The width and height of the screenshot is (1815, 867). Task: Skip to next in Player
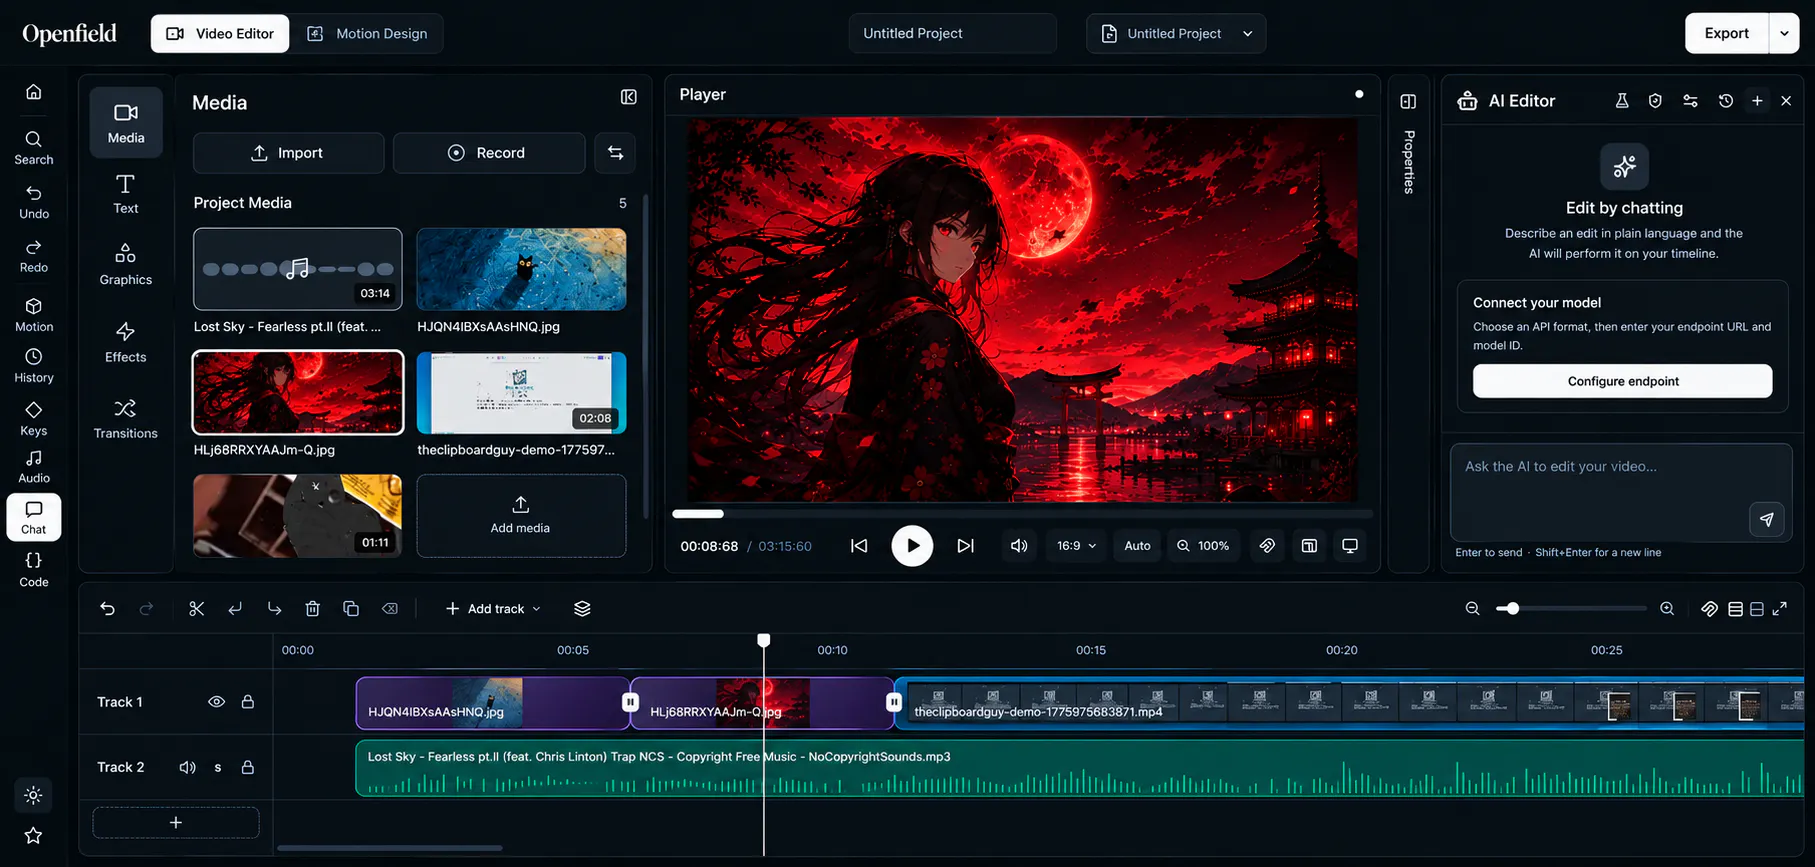point(965,546)
